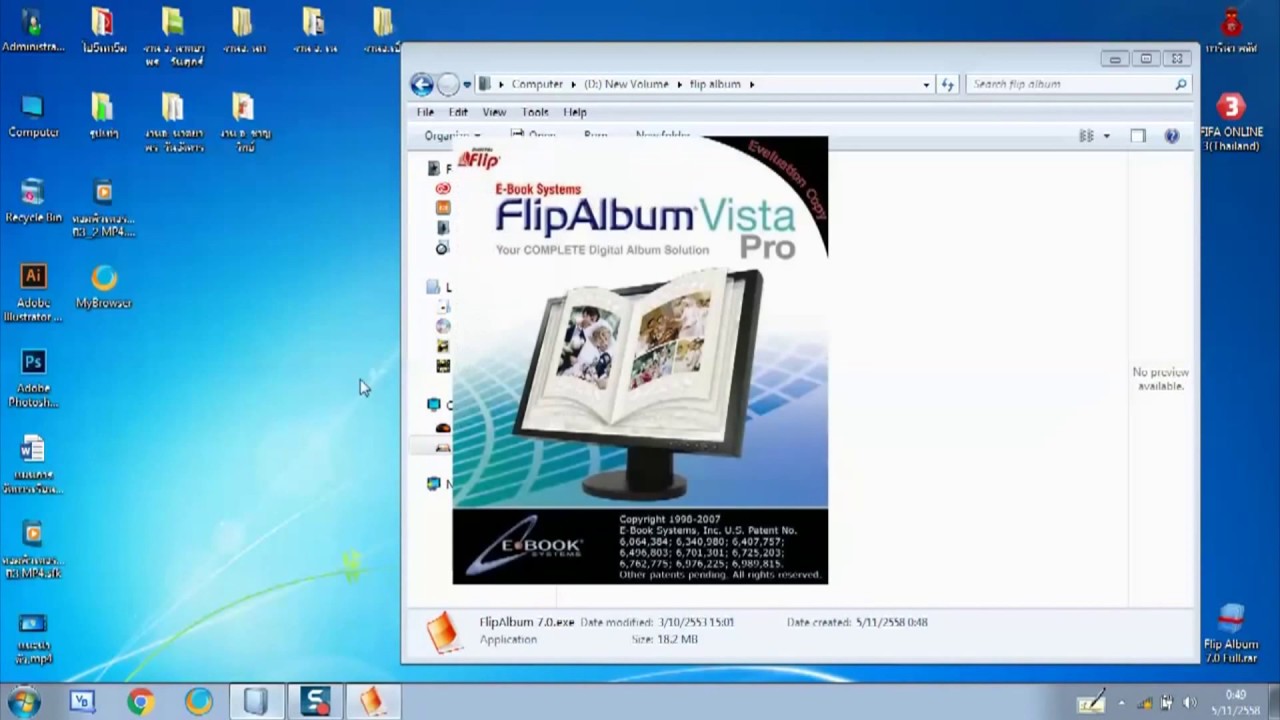Click the taskbar clock showing 0:40
1280x720 pixels.
point(1236,702)
